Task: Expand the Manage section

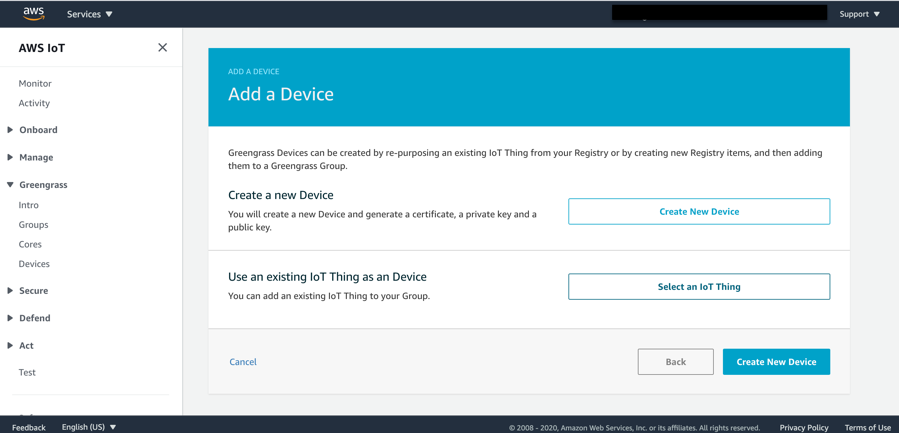Action: (x=30, y=158)
